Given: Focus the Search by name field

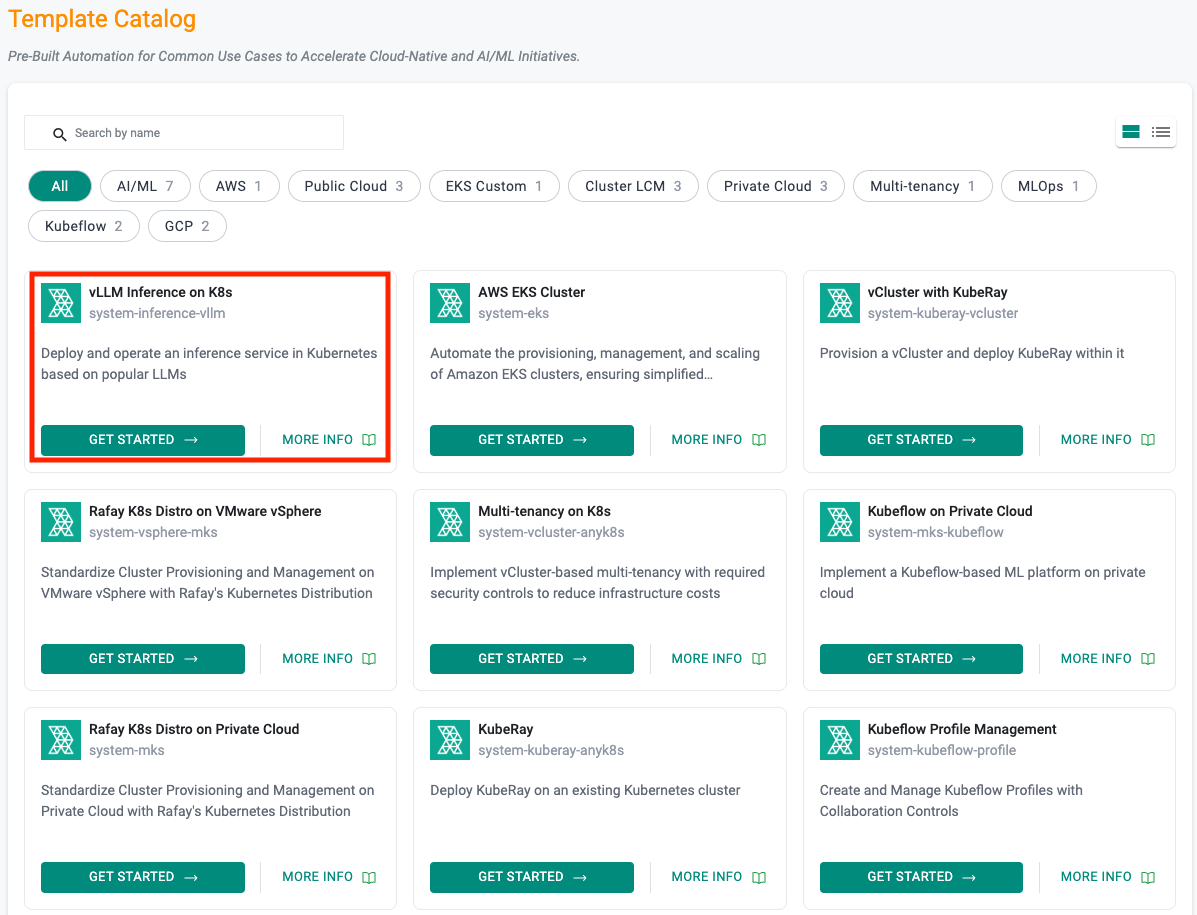Looking at the screenshot, I should click(x=184, y=133).
